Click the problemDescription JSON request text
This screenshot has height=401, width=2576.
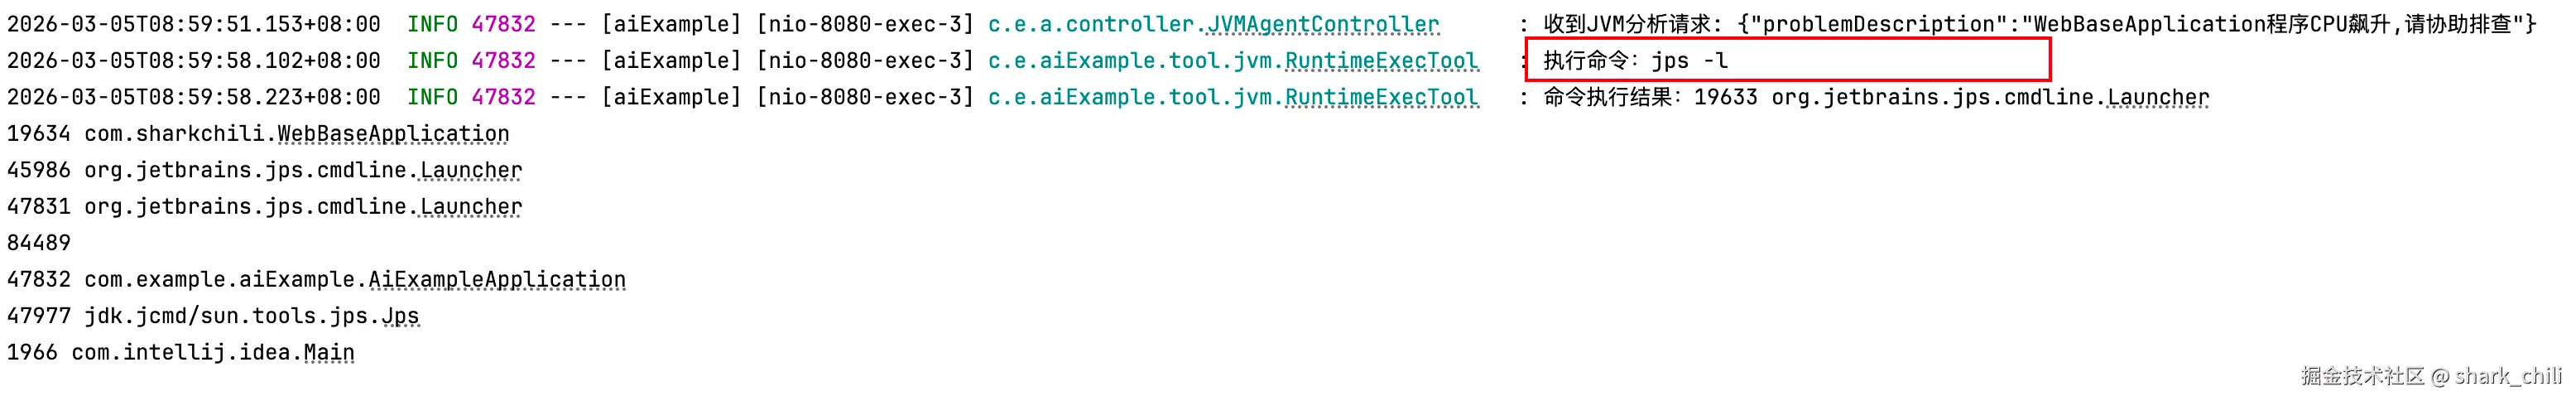(2137, 24)
